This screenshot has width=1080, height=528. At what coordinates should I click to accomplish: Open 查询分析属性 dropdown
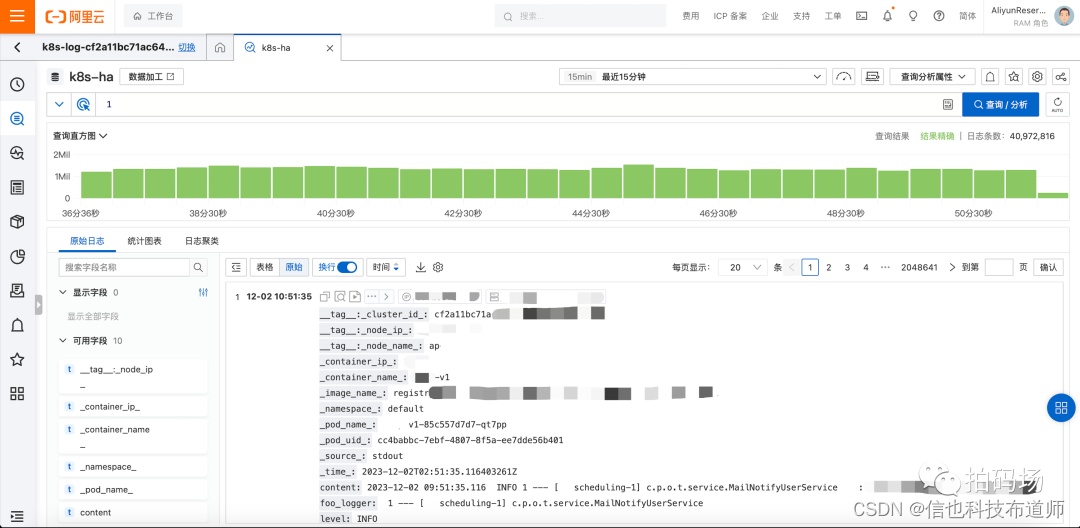(x=933, y=76)
